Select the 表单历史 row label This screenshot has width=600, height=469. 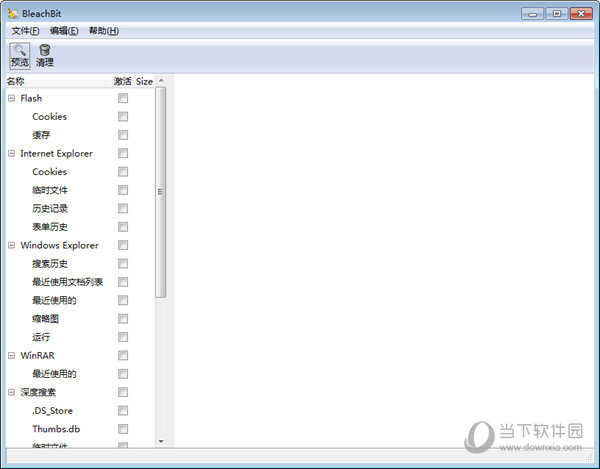pos(50,227)
